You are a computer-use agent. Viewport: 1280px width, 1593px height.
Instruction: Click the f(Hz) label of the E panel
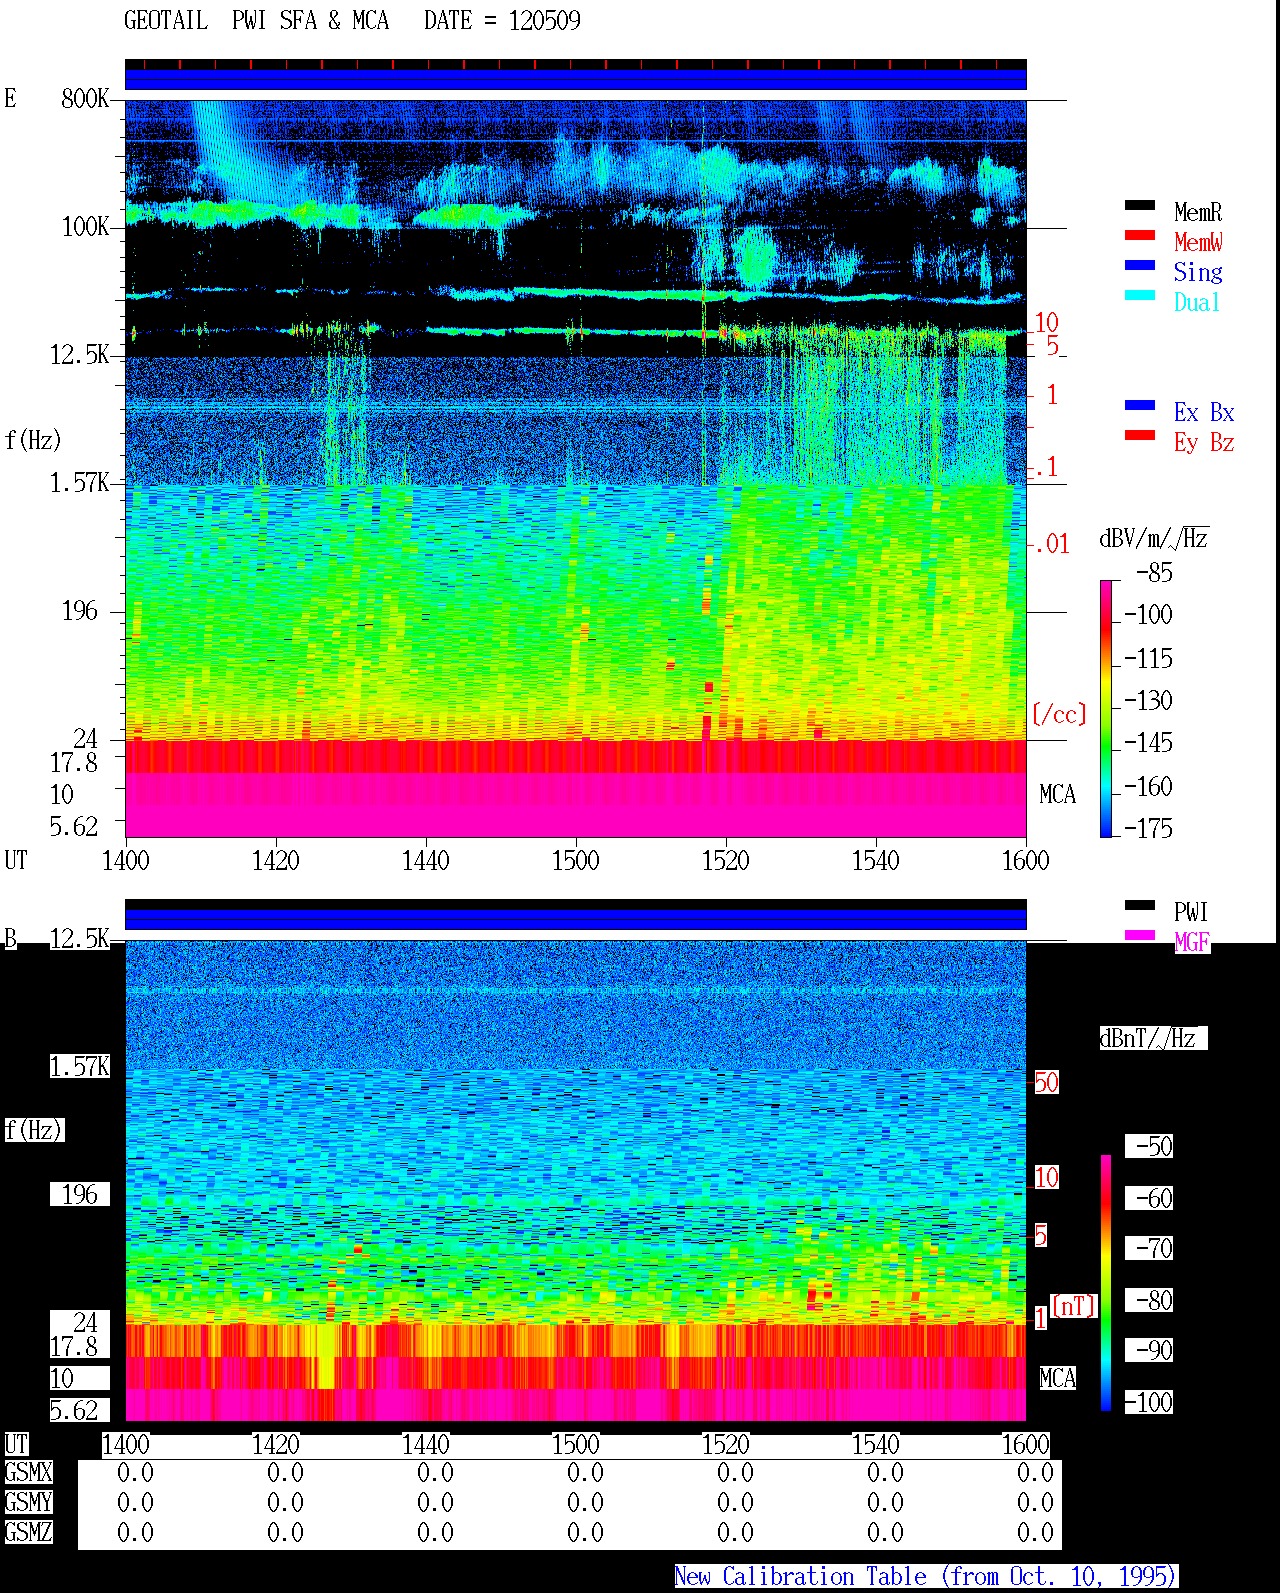33,440
